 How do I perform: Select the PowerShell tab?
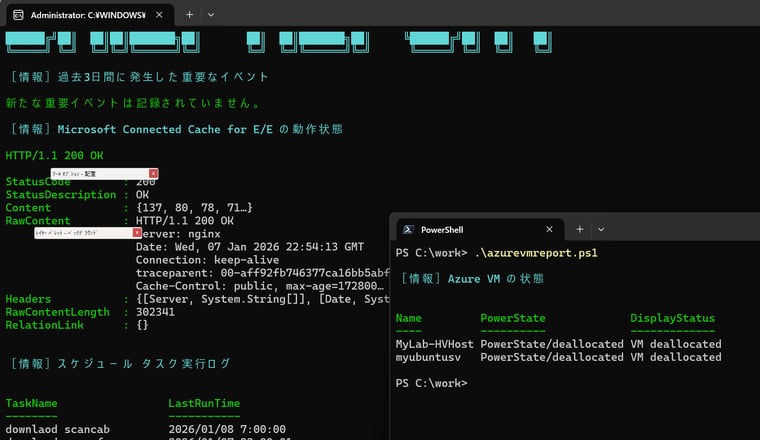[480, 230]
